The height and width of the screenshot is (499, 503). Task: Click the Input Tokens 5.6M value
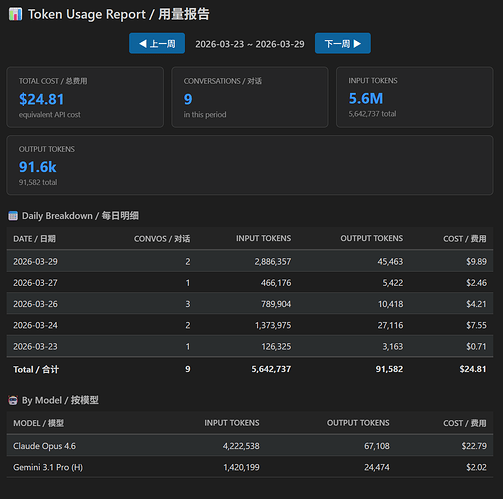point(366,99)
